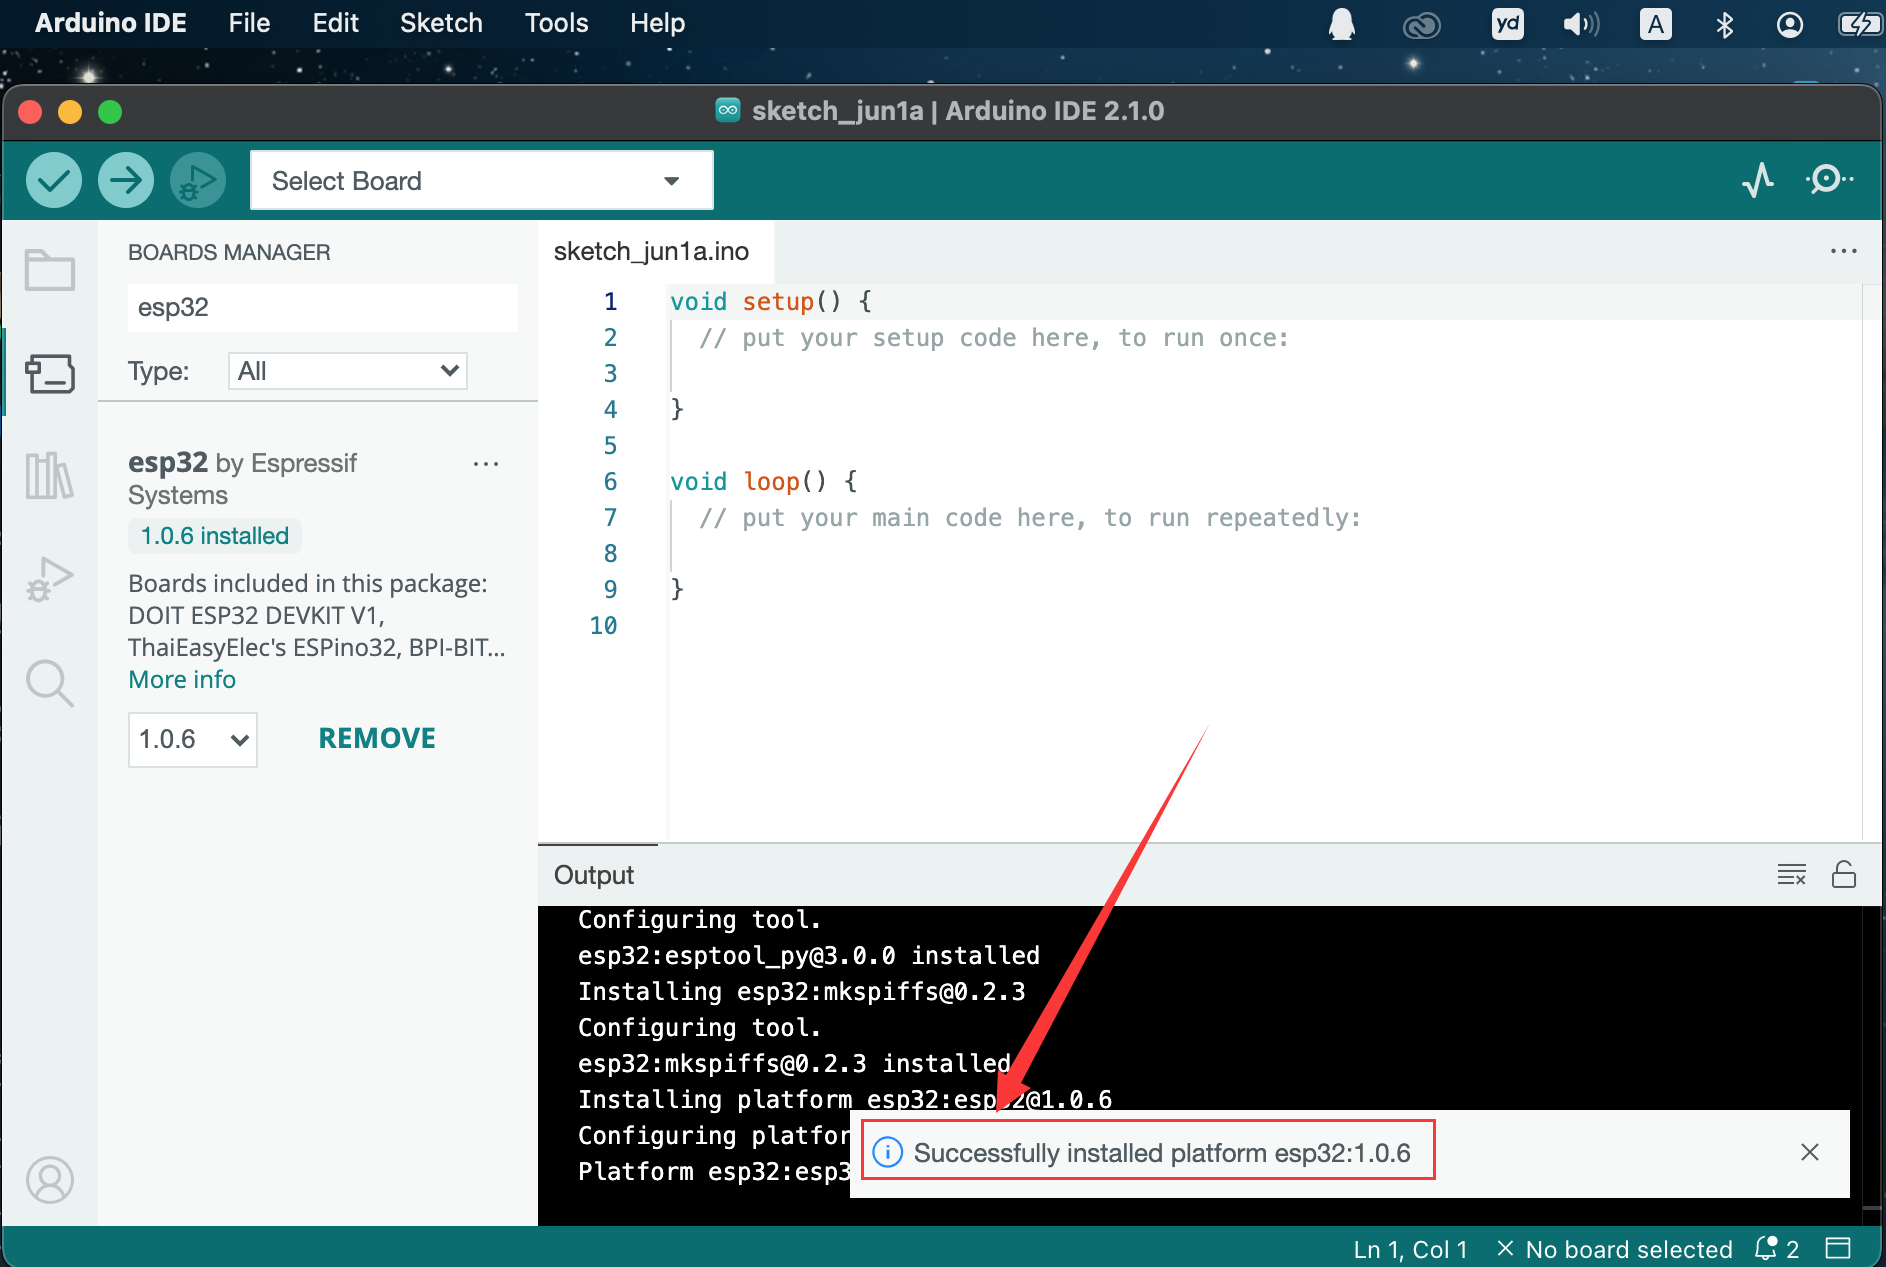
Task: Open the Type filter dropdown
Action: (348, 371)
